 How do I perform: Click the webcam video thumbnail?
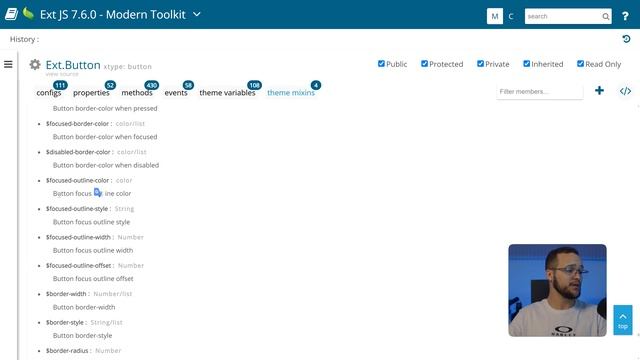click(558, 290)
